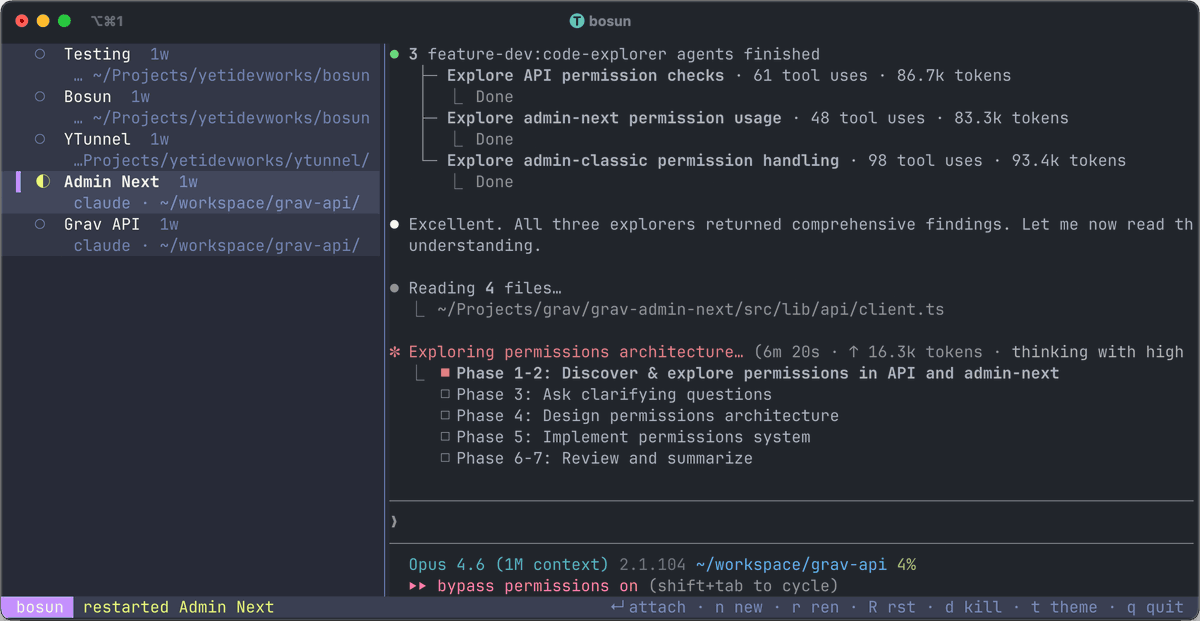Click the half-filled Admin Next status icon

click(42, 182)
